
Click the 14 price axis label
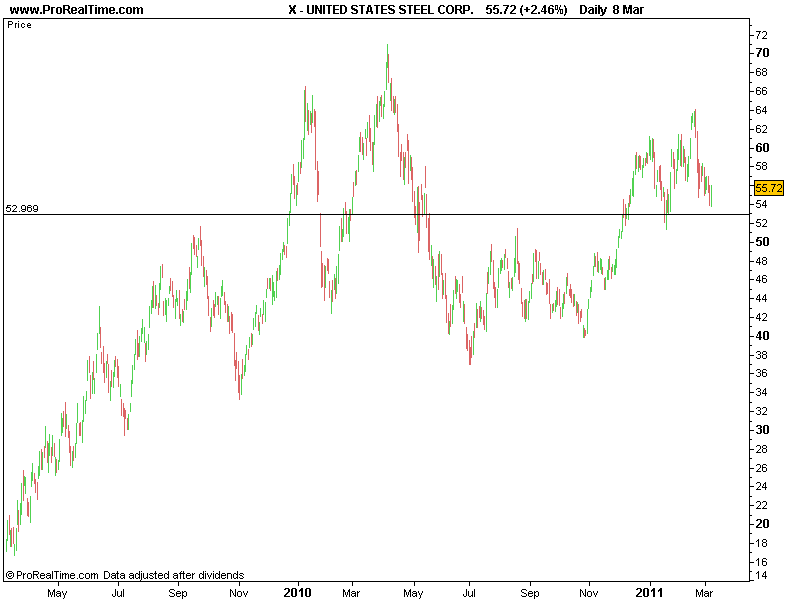[761, 576]
